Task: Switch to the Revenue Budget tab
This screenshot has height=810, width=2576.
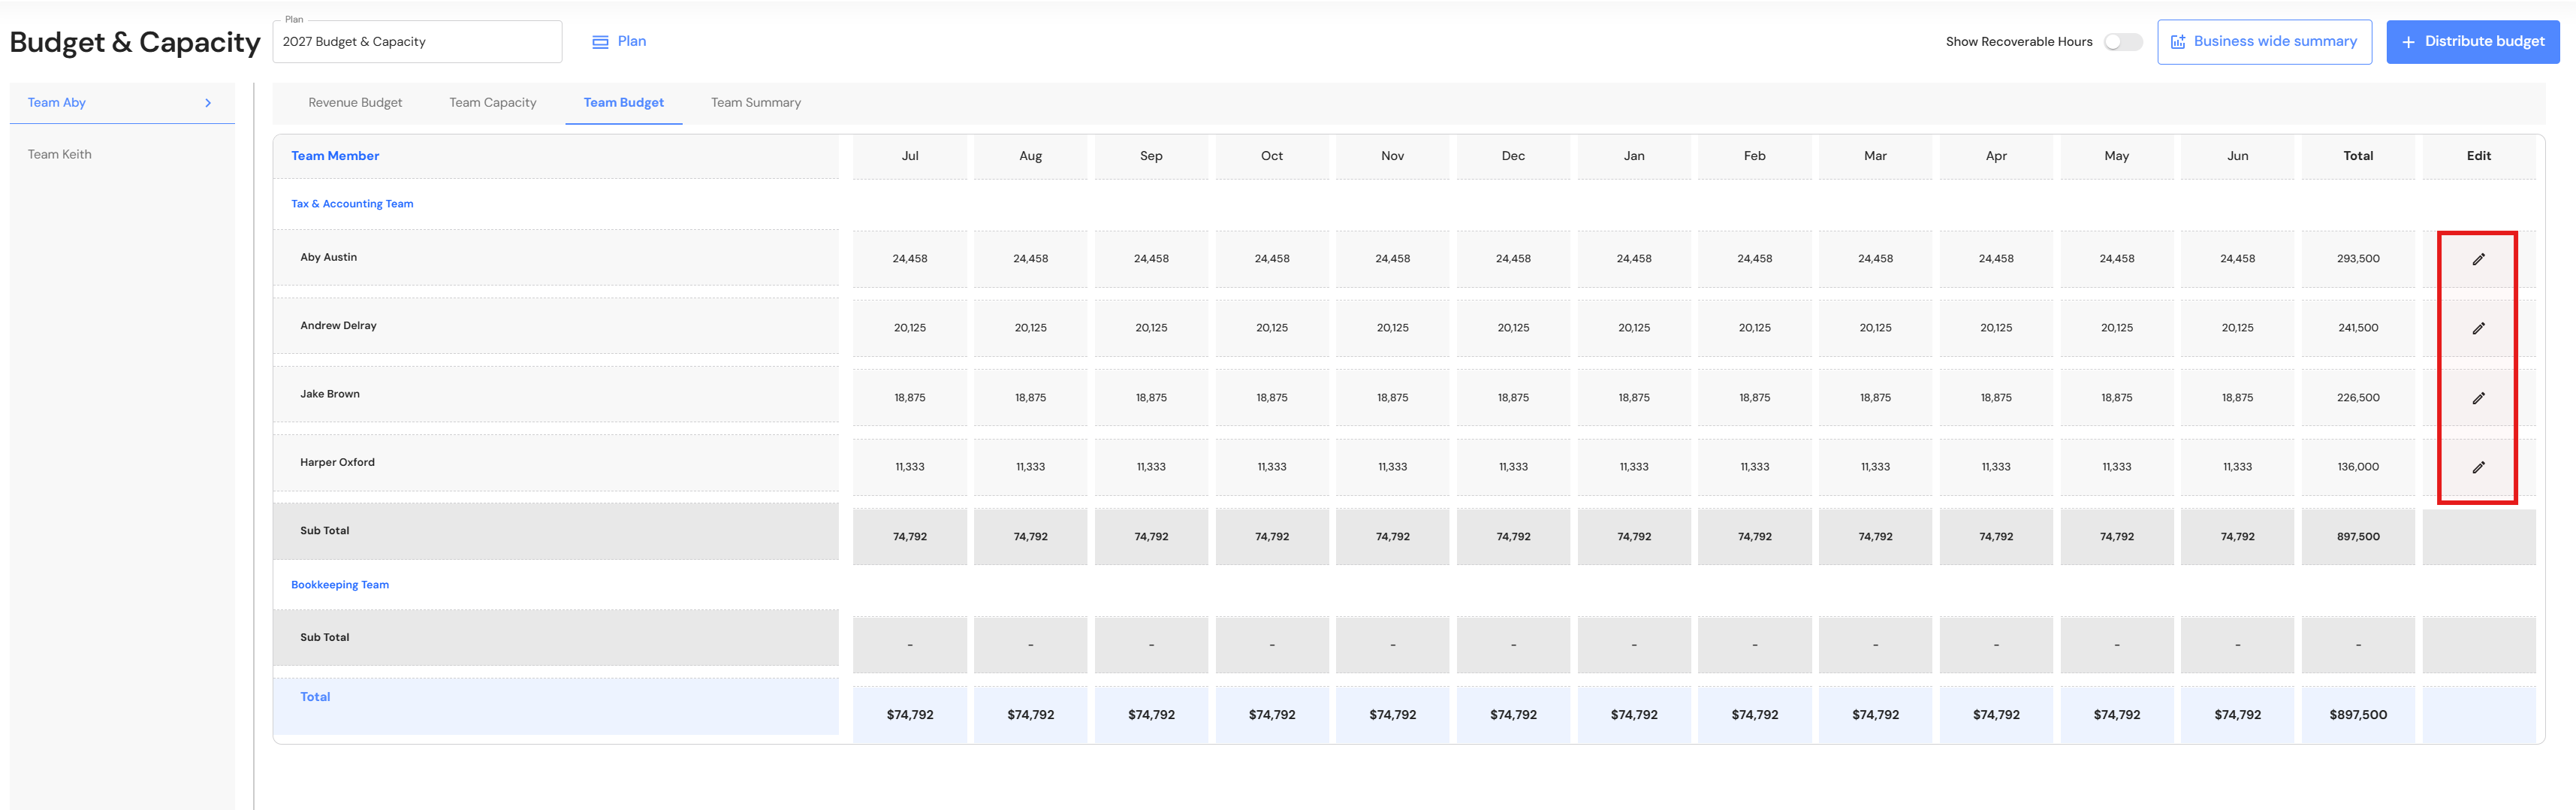Action: coord(355,103)
